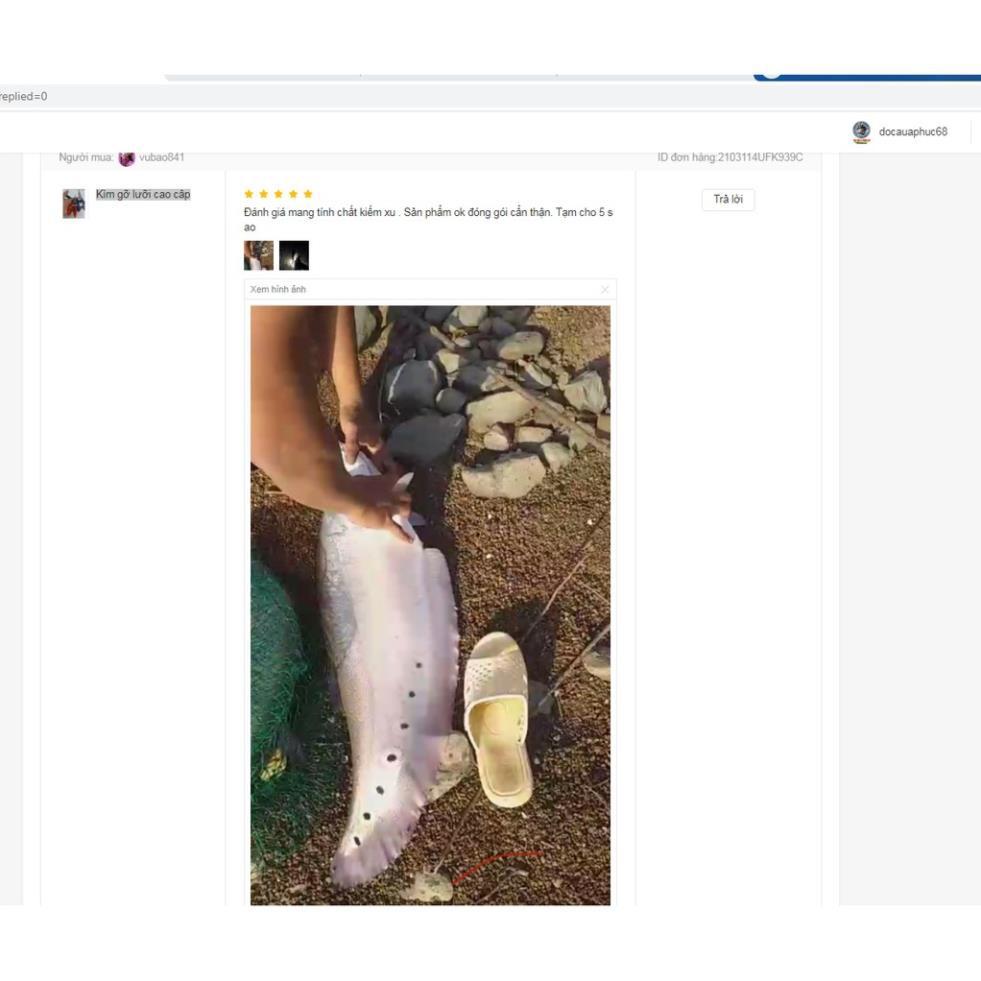This screenshot has width=981, height=981.
Task: Click the browser address bar URL text
Action: click(24, 97)
